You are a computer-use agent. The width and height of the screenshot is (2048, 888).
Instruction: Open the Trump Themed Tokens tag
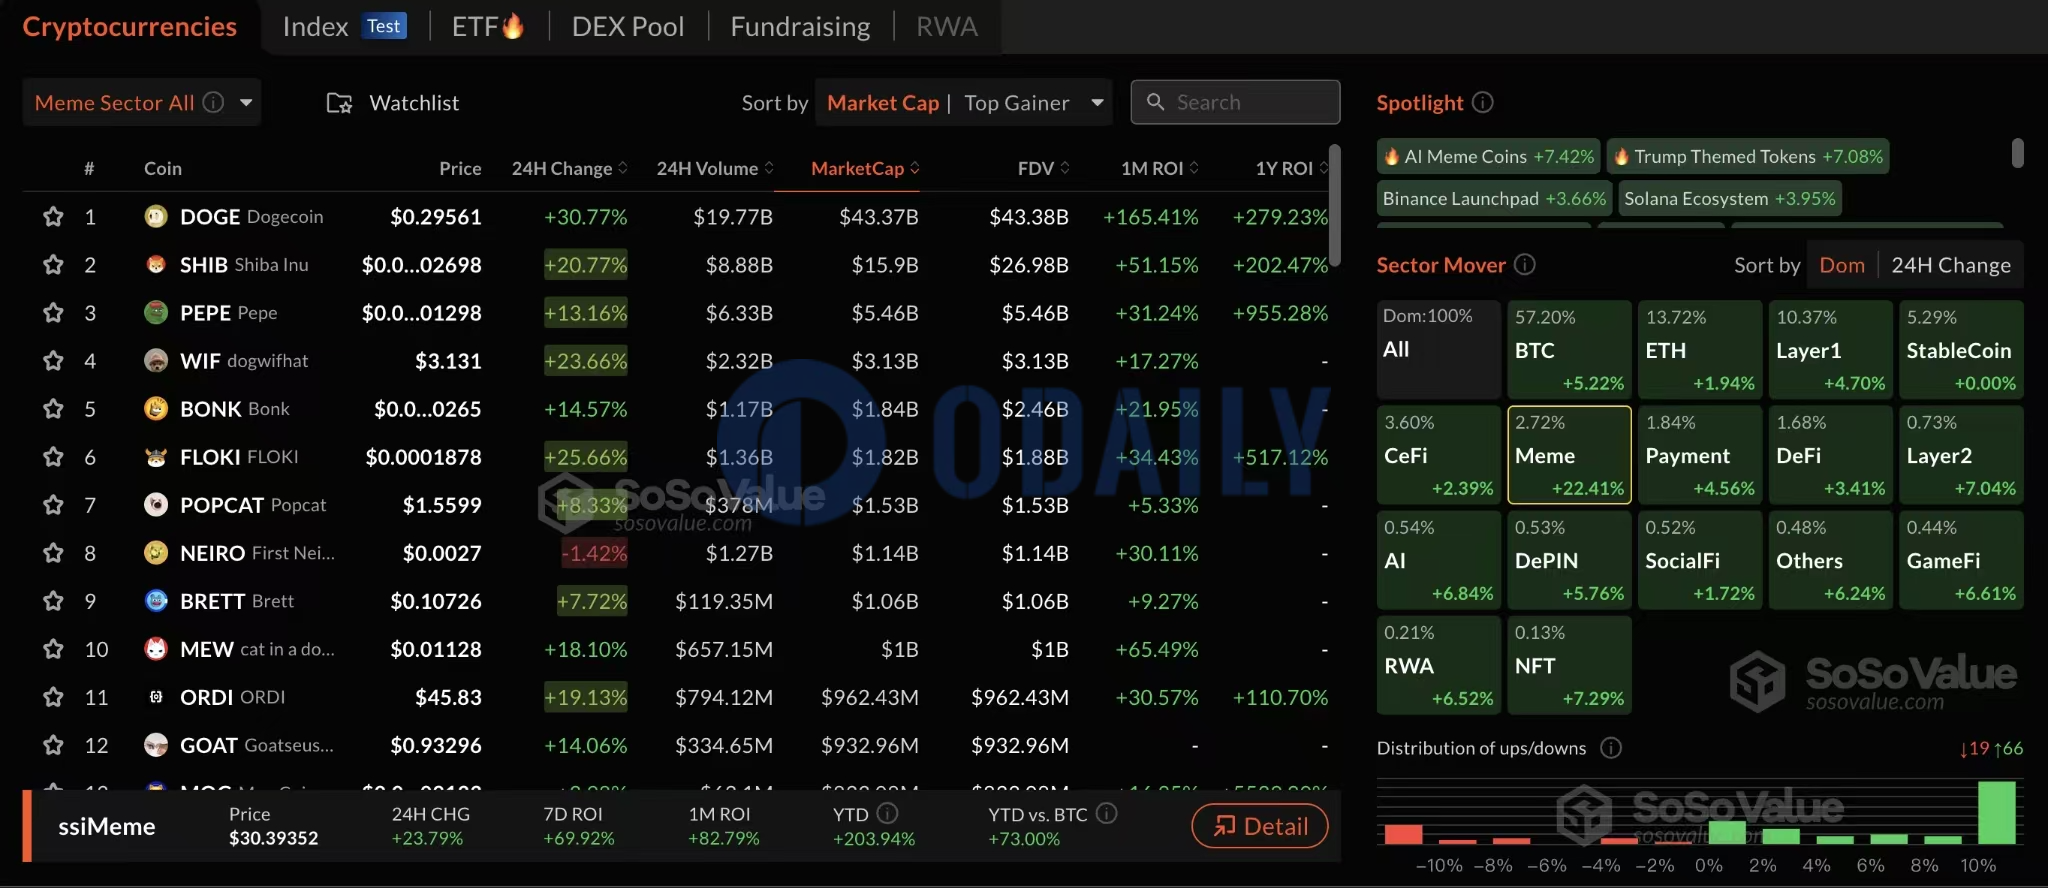tap(1748, 156)
